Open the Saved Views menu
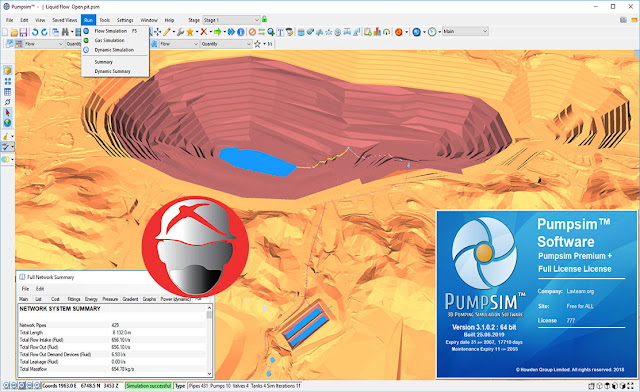Viewport: 640px width, 392px height. (64, 20)
